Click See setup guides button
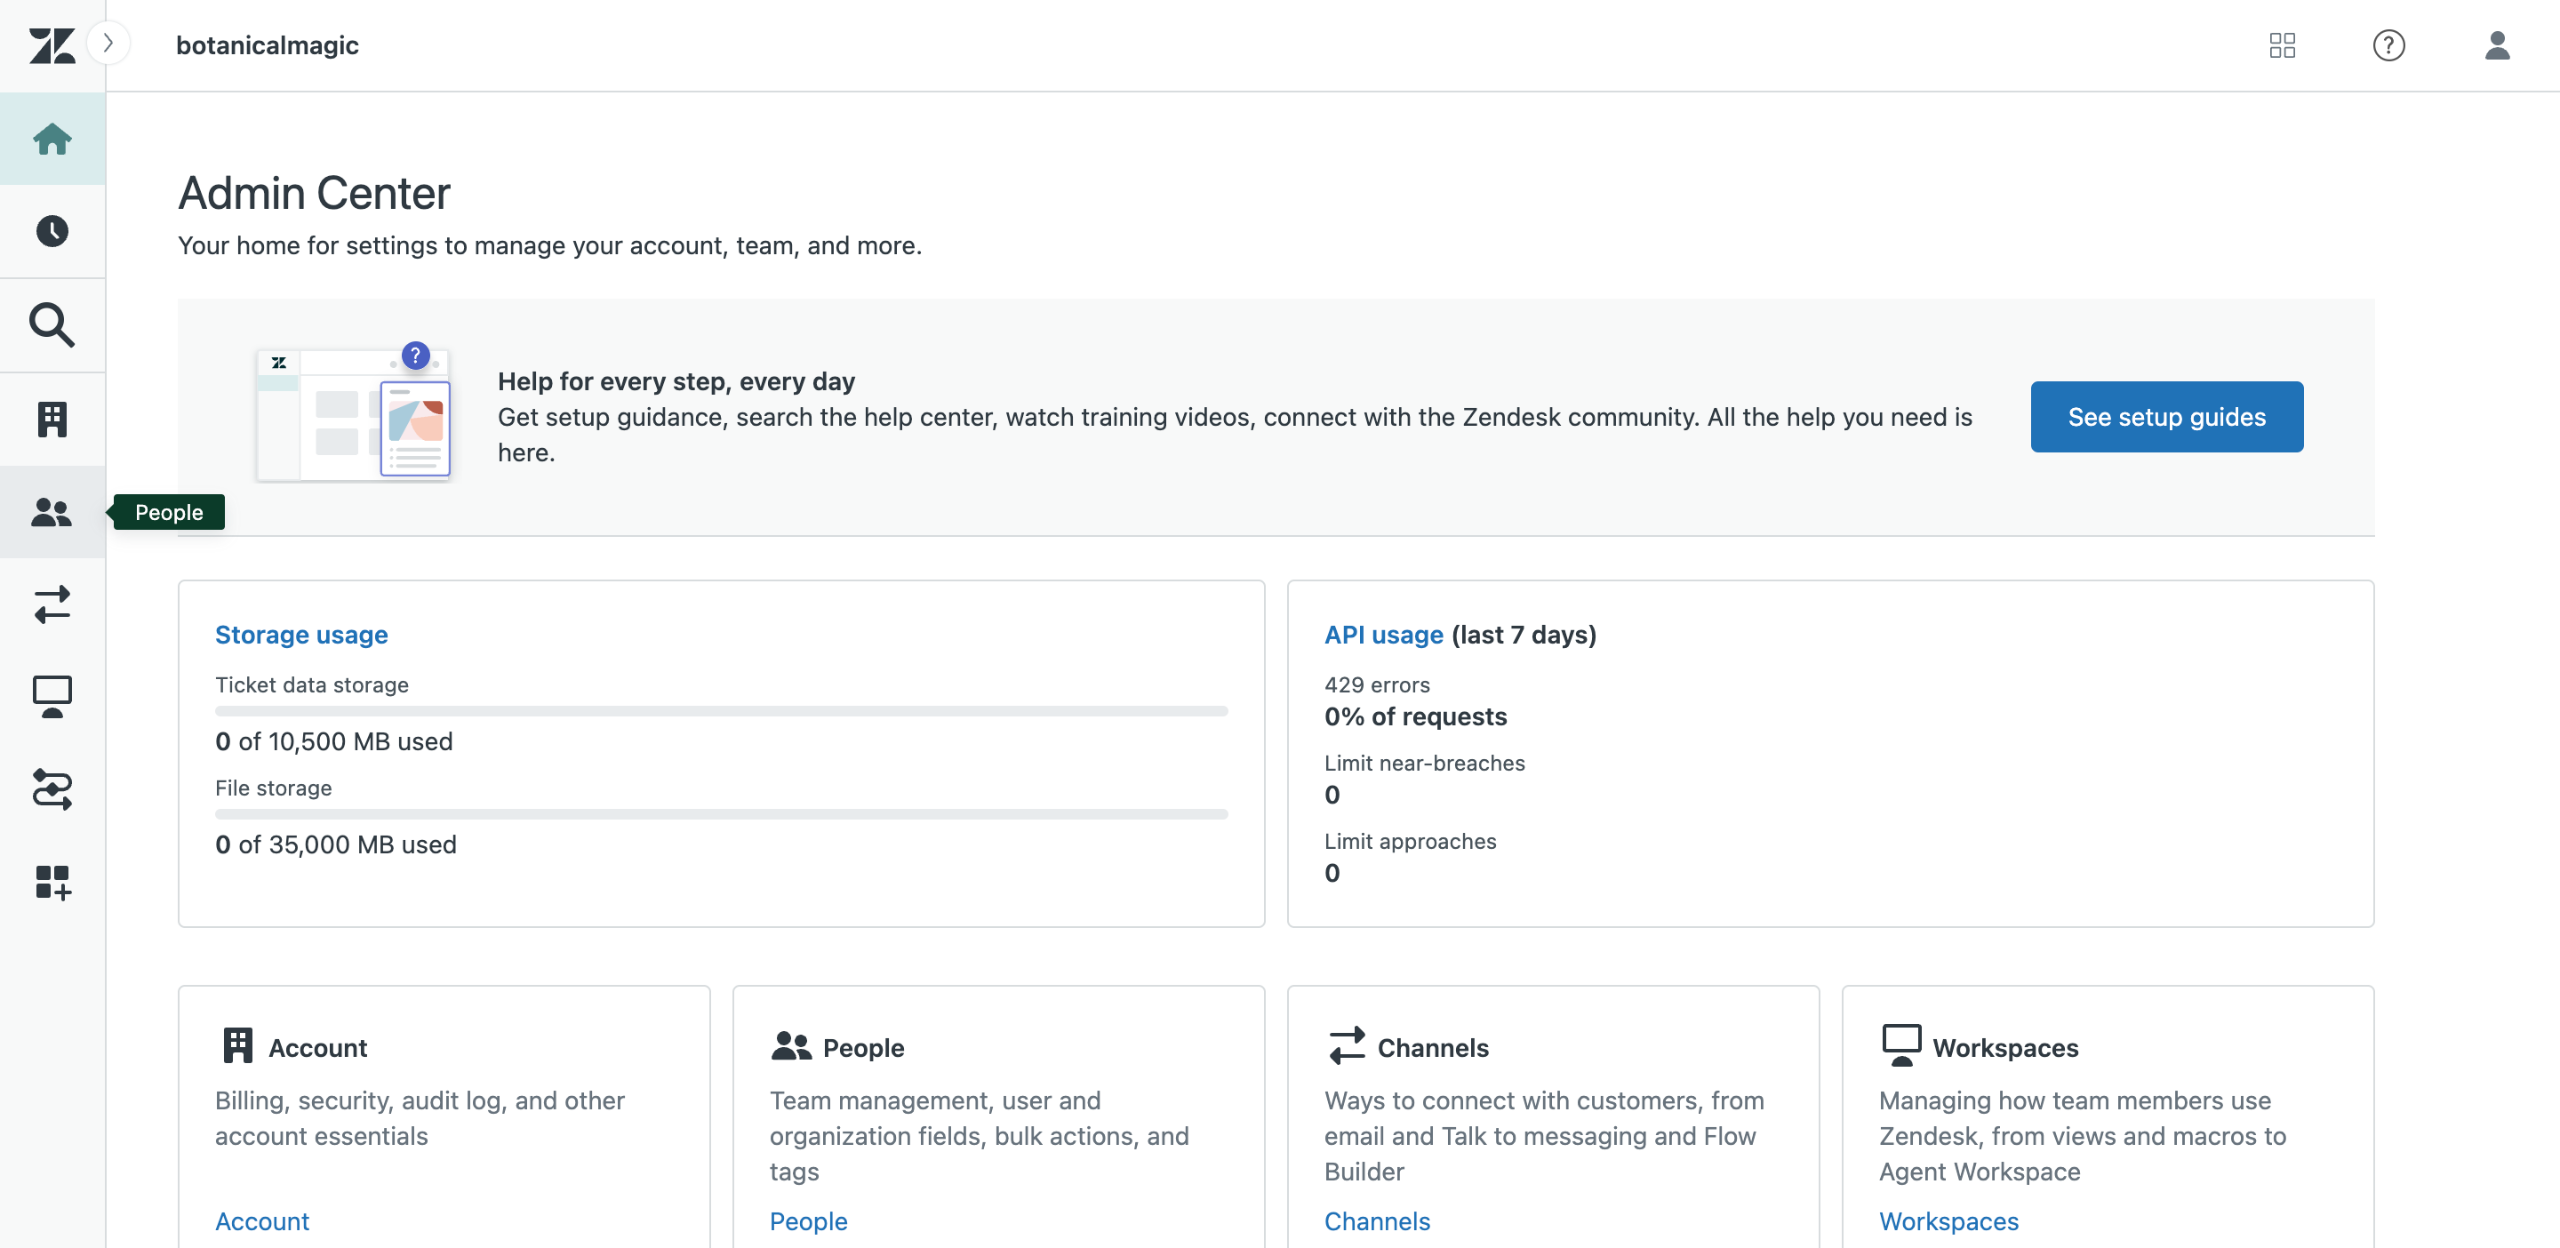Screen dimensions: 2560x1248 (x=2167, y=417)
